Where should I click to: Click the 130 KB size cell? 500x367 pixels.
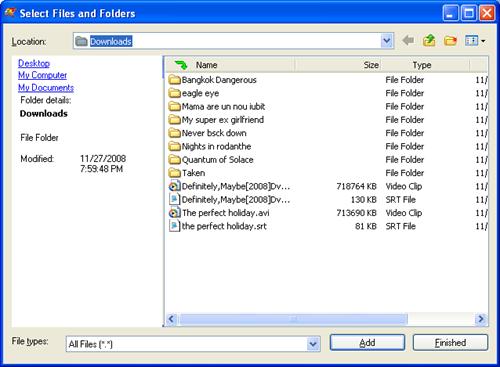tap(363, 199)
